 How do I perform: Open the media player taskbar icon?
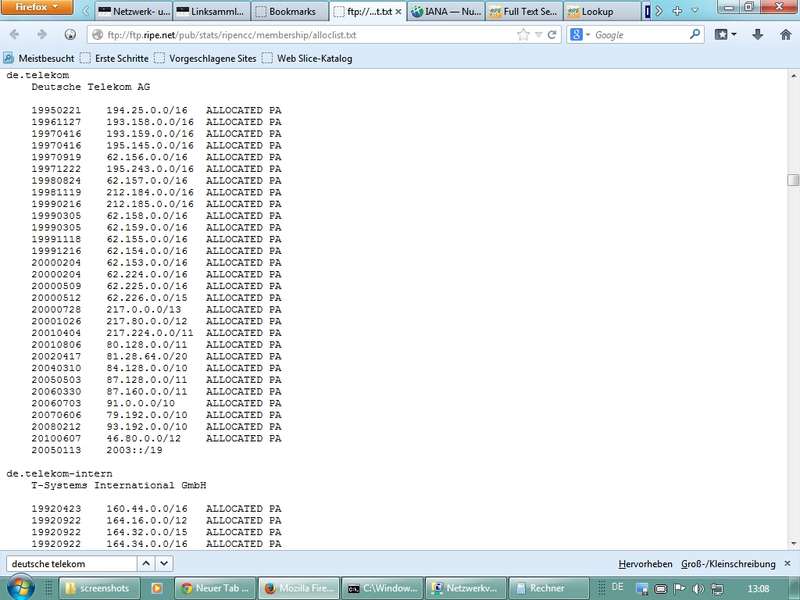157,588
